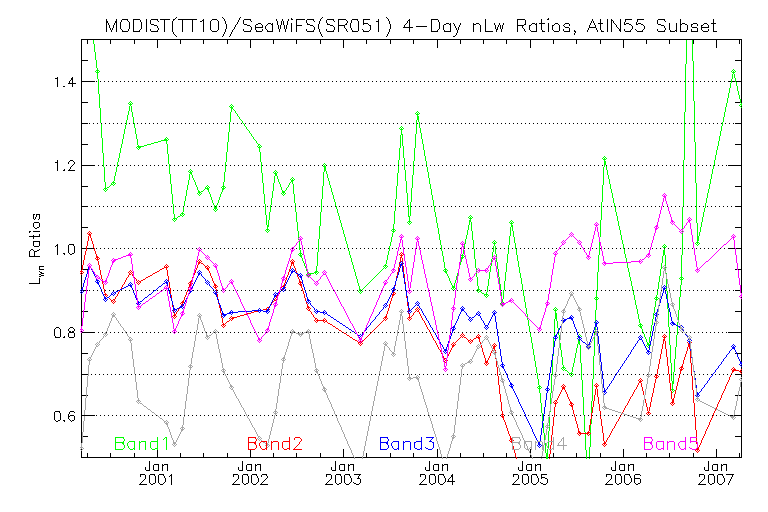Image resolution: width=768 pixels, height=512 pixels.
Task: Click the 'Jan 2001' x-axis label
Action: point(156,473)
